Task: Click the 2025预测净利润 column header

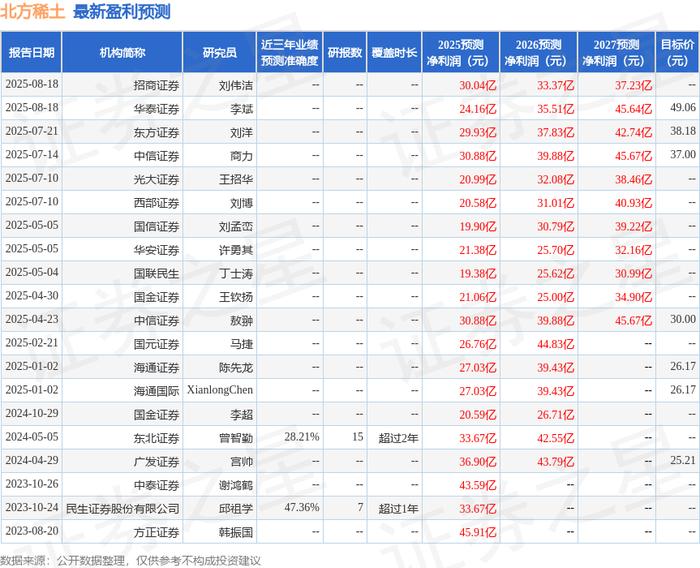Action: coord(461,52)
